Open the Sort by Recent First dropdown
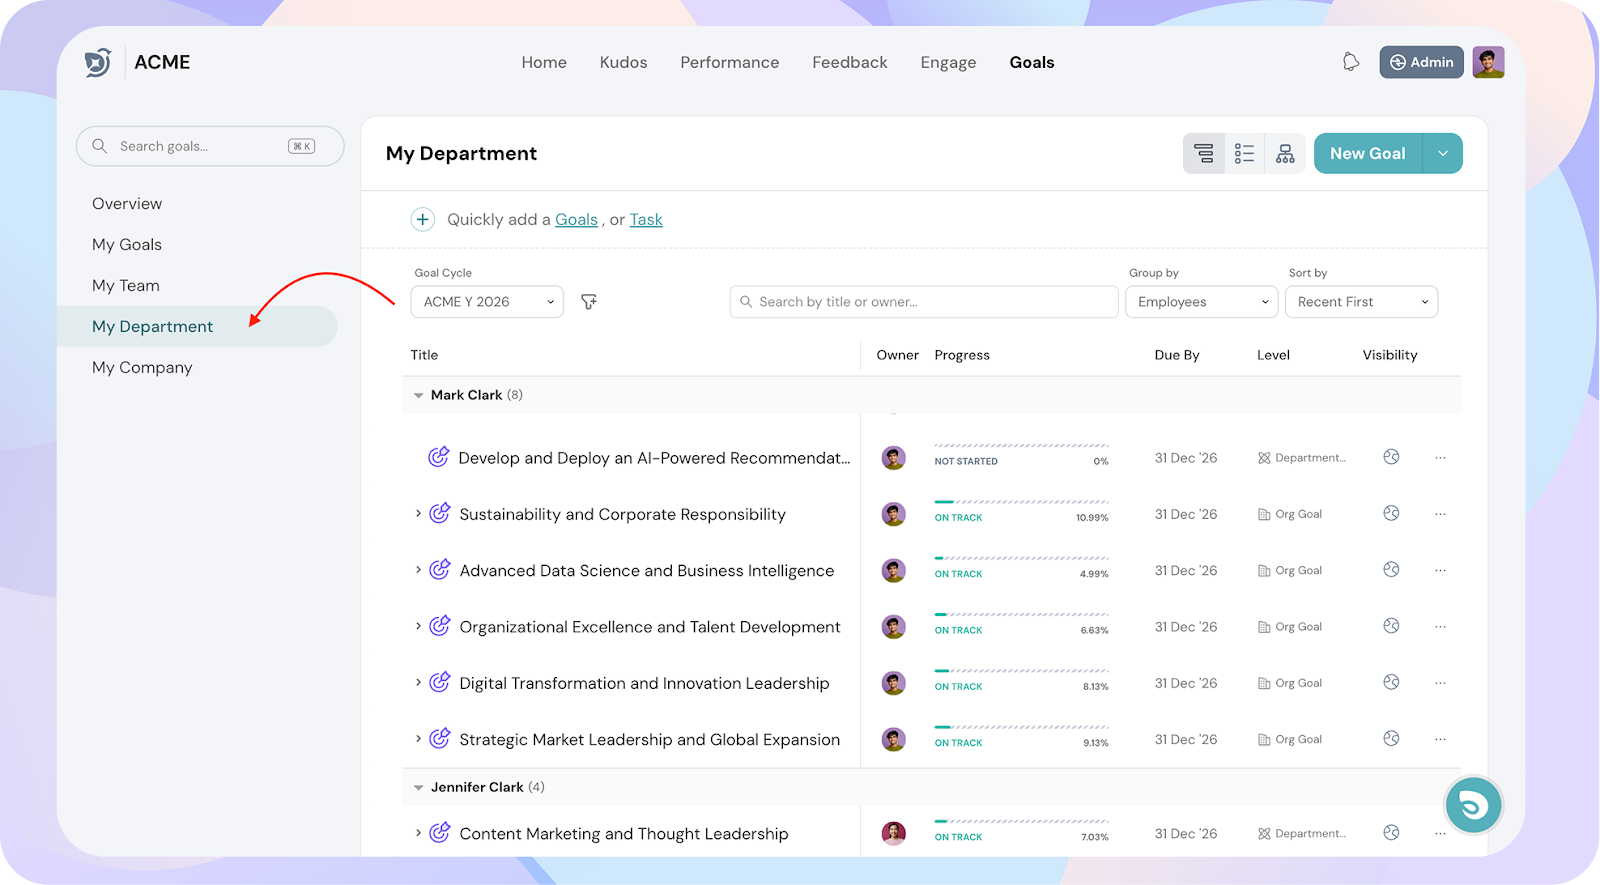 tap(1361, 302)
